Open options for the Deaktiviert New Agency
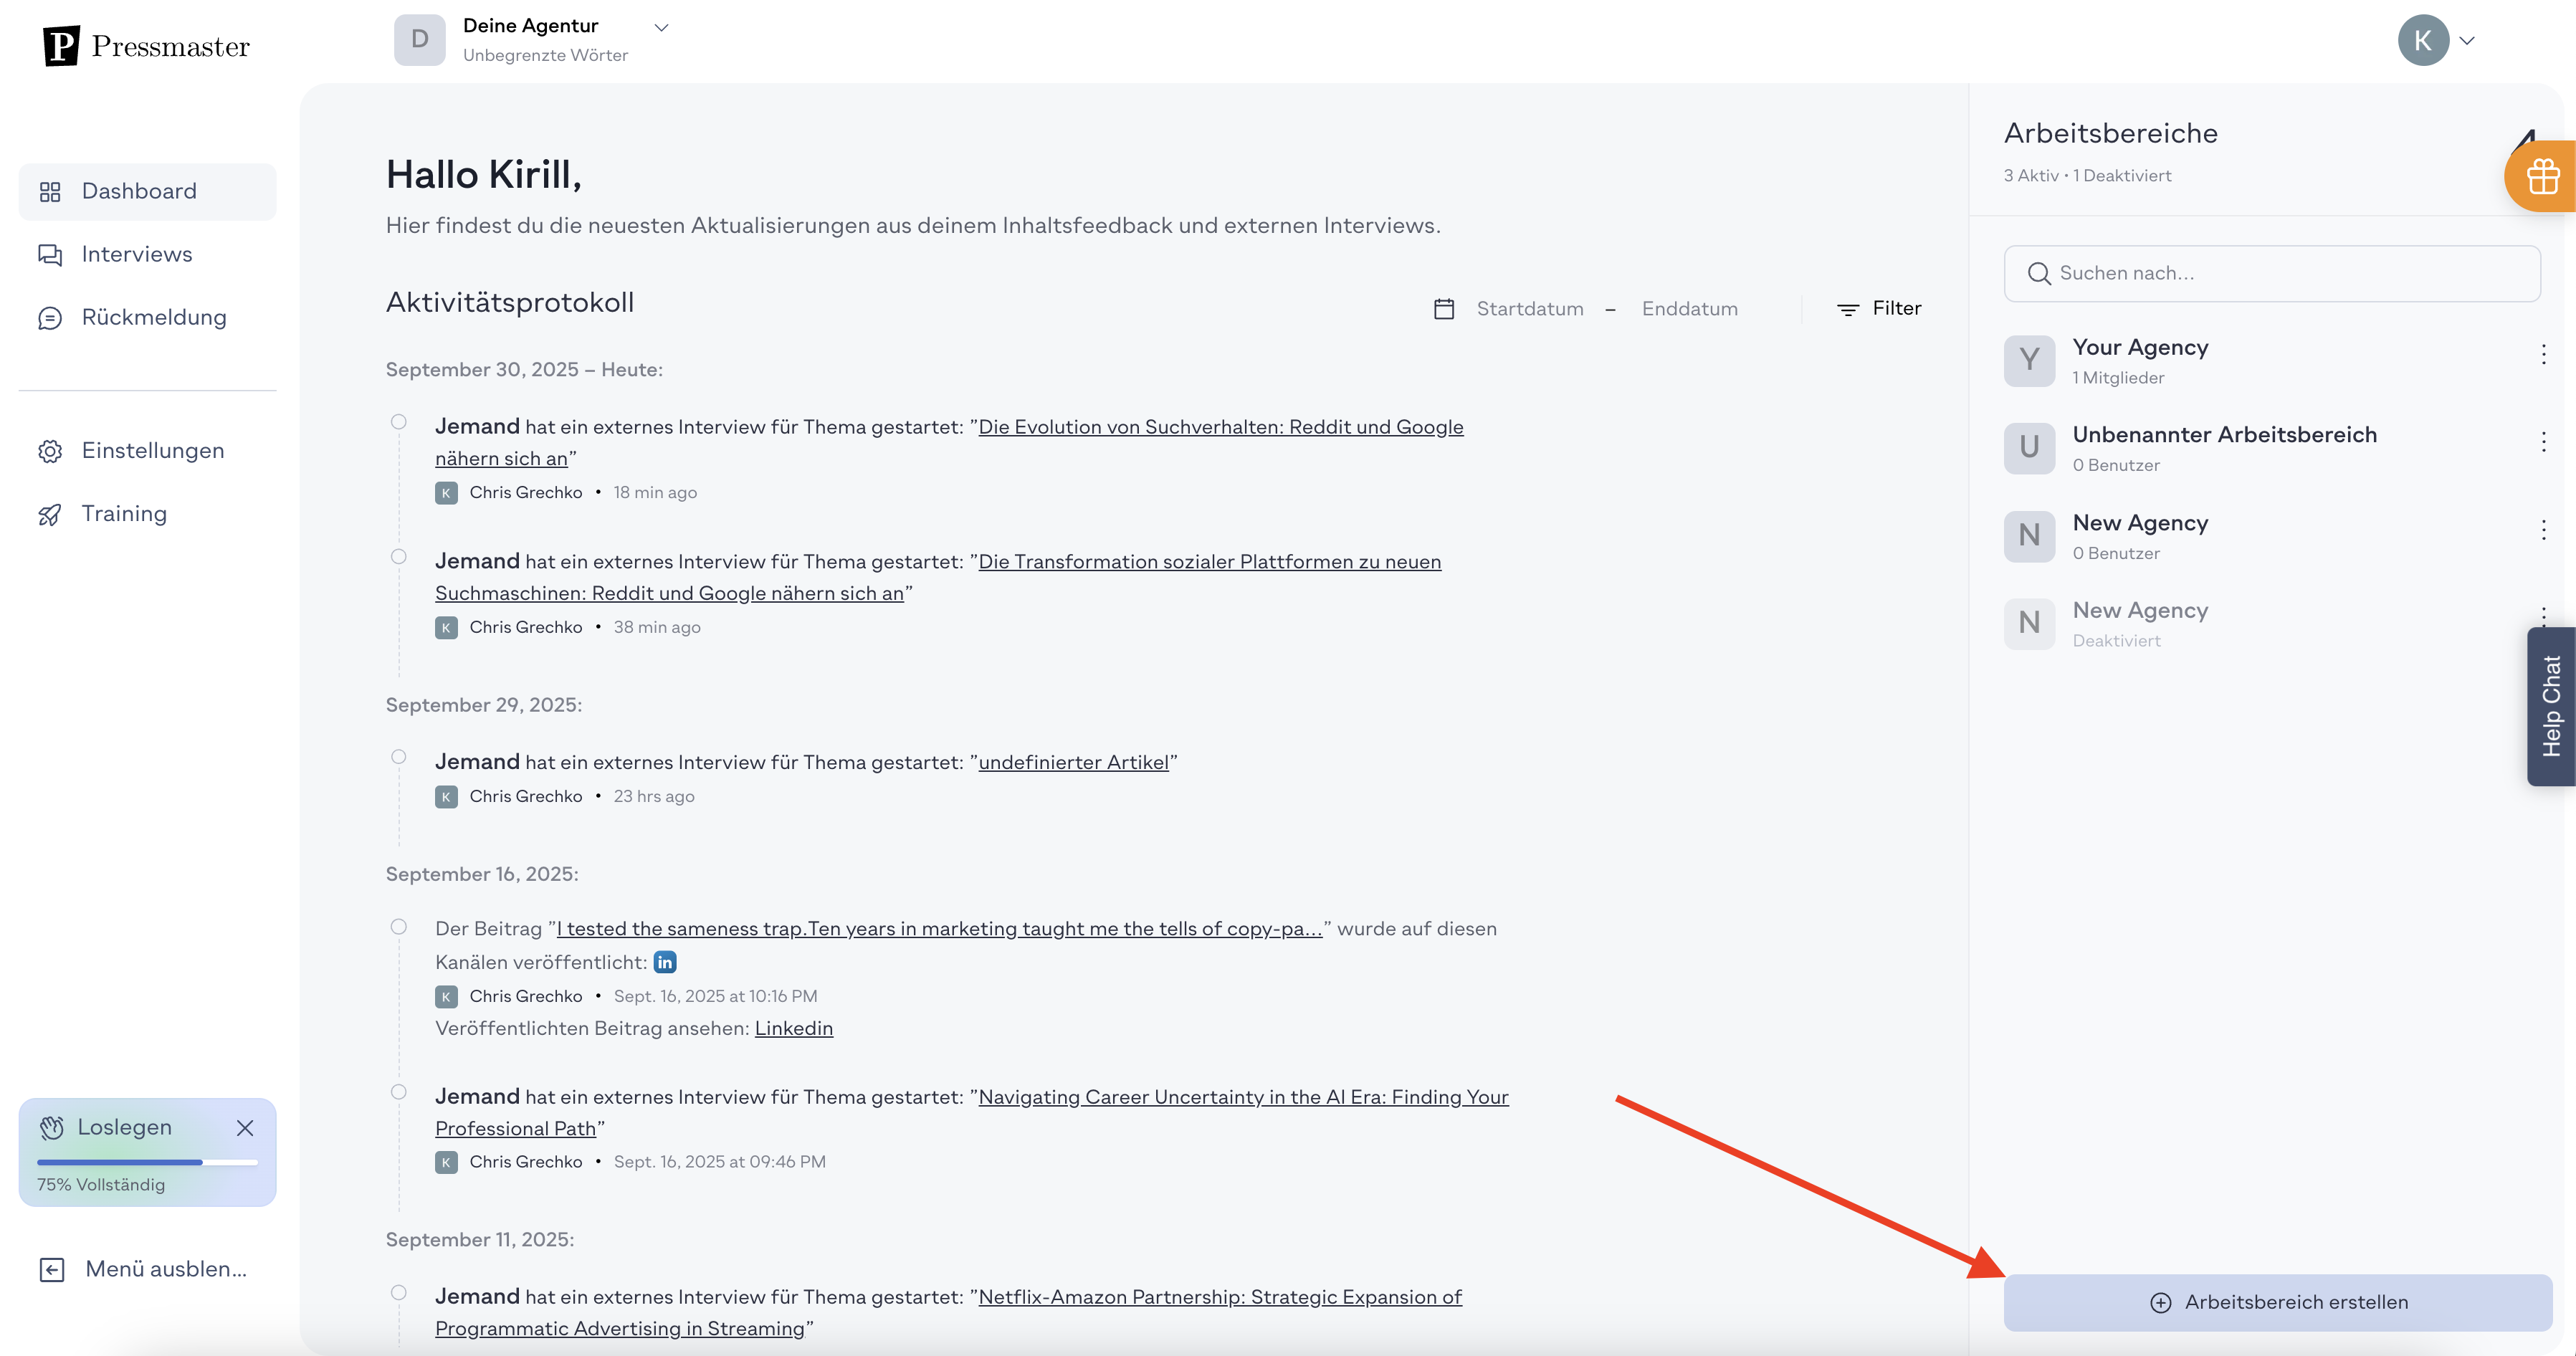2576x1356 pixels. 2543,614
